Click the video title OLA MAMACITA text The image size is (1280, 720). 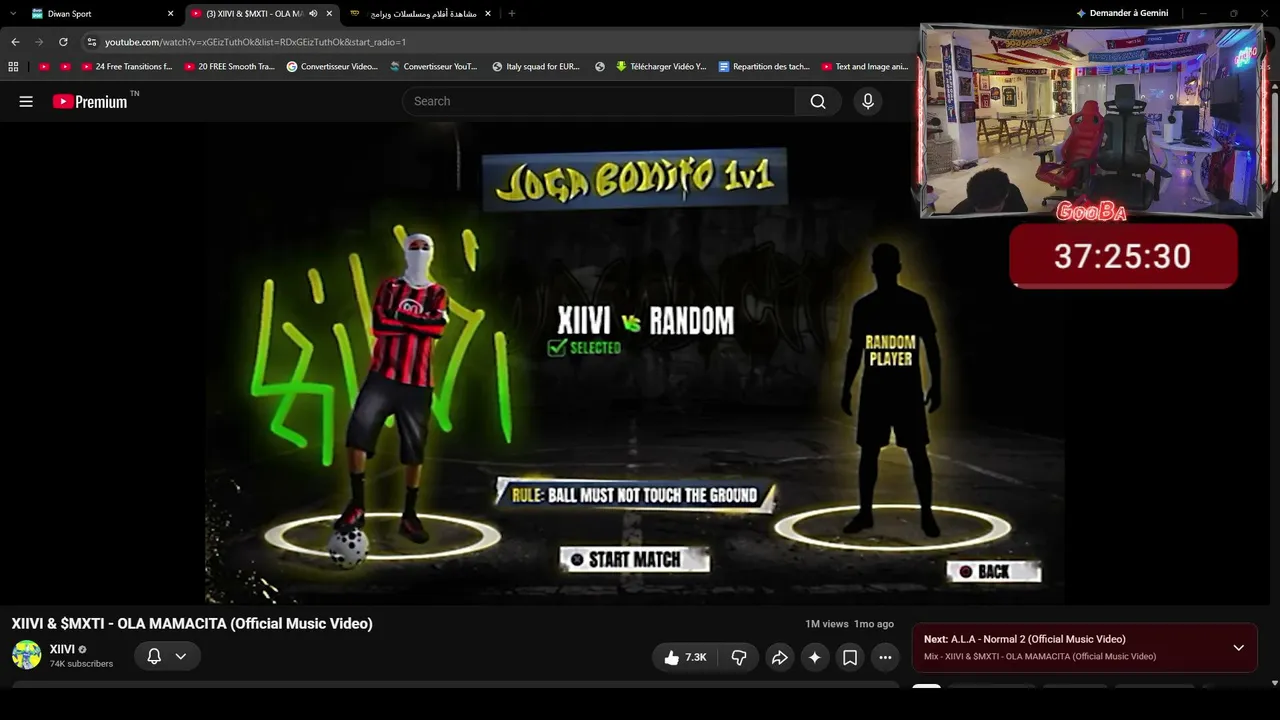pos(192,623)
